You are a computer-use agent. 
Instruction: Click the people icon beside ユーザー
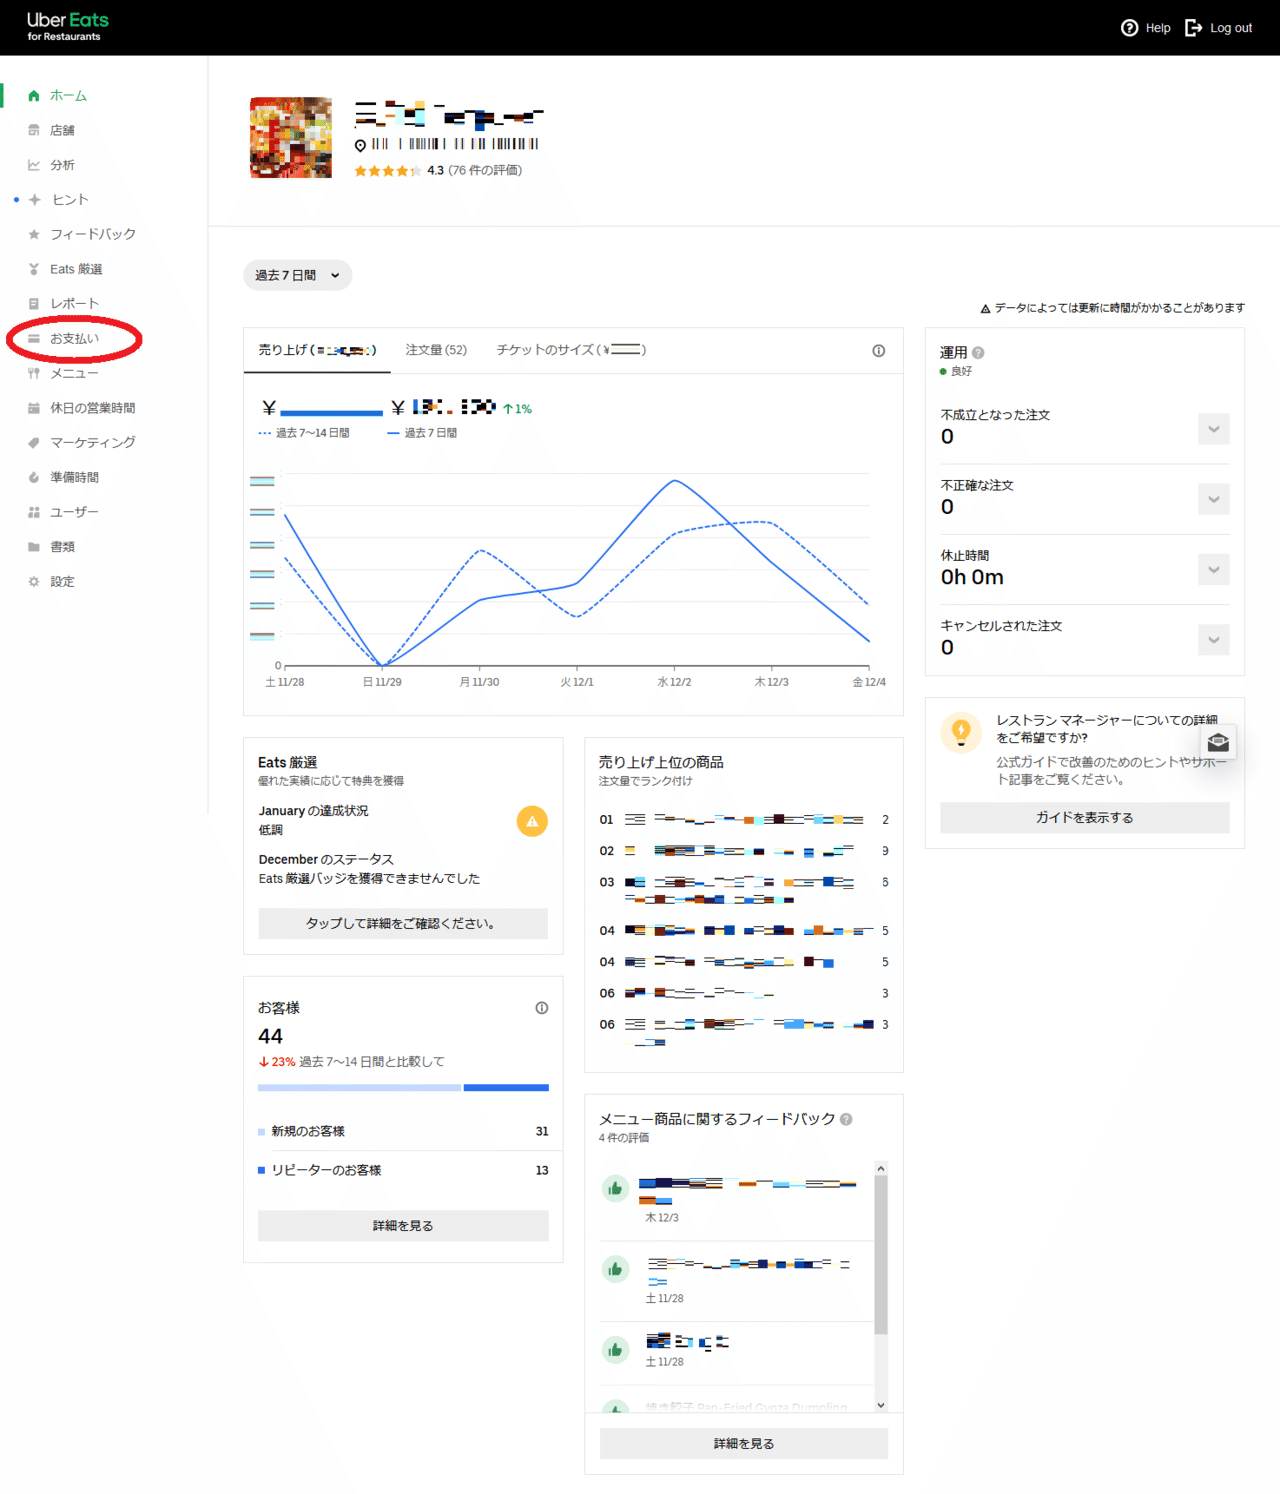pyautogui.click(x=34, y=512)
